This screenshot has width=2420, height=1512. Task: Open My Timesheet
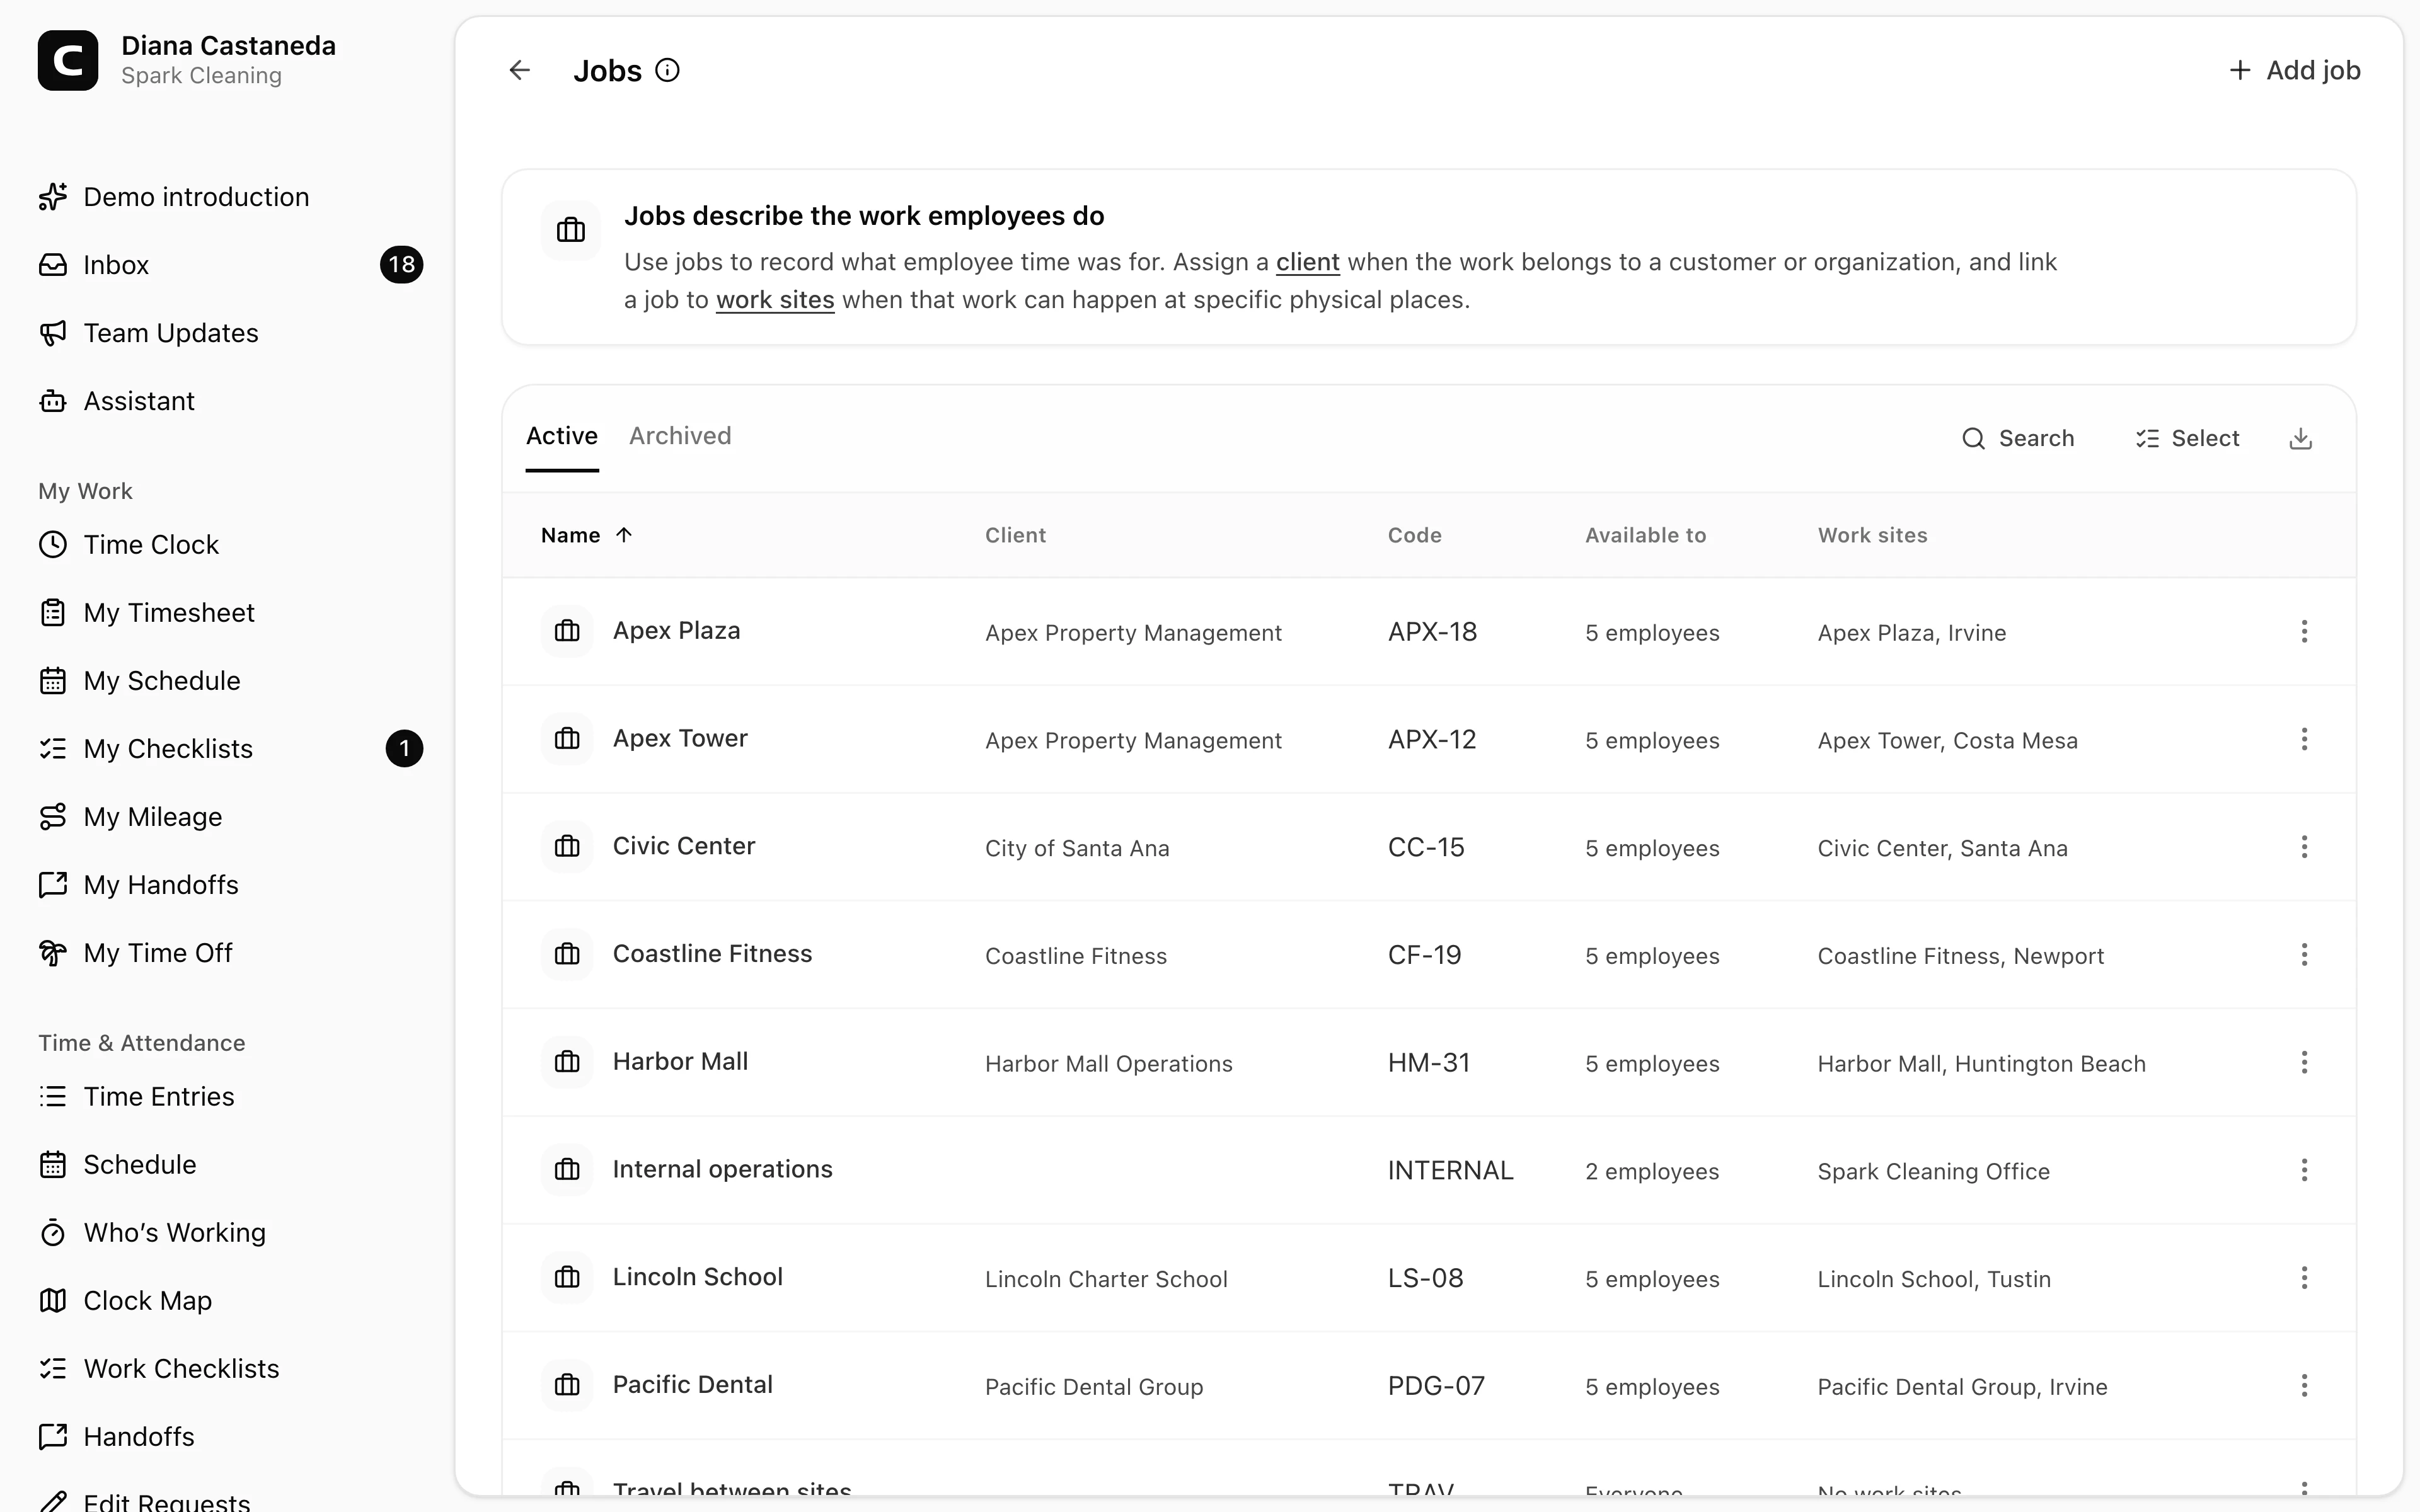coord(230,613)
